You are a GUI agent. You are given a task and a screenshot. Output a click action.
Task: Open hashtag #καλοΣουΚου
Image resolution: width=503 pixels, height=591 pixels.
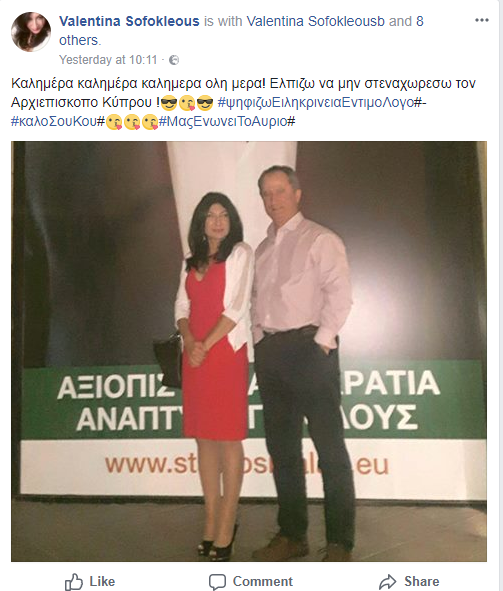point(58,121)
